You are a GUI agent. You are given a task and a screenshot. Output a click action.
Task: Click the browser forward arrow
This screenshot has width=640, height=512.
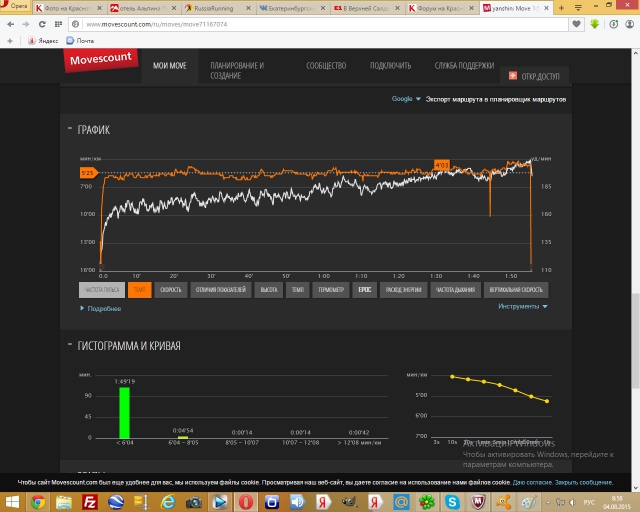click(26, 24)
